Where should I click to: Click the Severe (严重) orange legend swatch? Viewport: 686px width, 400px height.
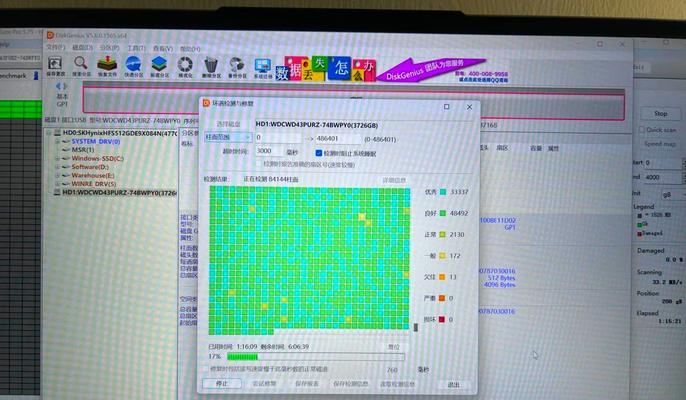click(x=441, y=298)
